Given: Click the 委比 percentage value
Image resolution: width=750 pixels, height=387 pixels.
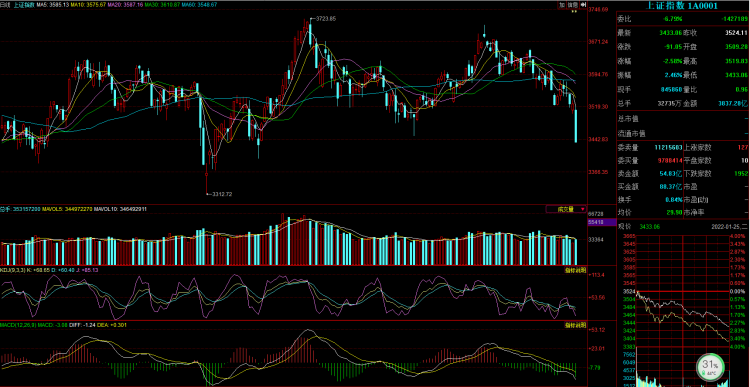Looking at the screenshot, I should click(673, 19).
